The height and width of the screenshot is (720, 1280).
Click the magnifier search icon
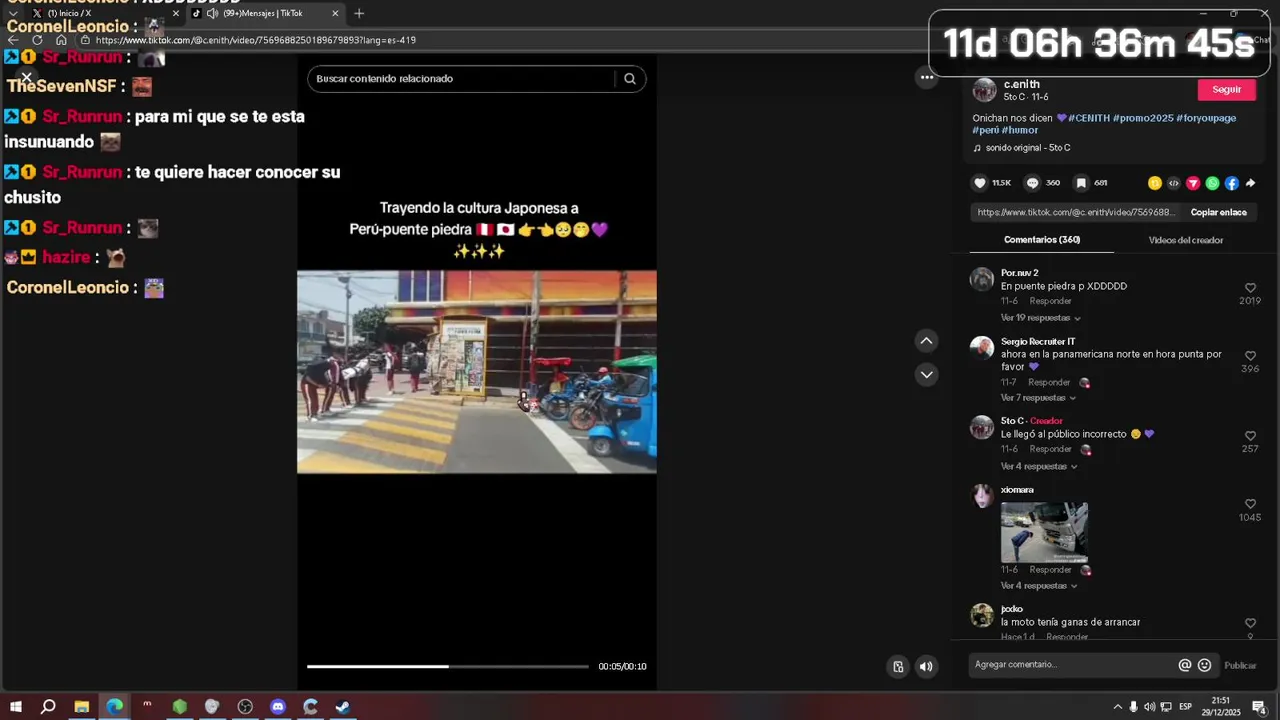pyautogui.click(x=630, y=78)
